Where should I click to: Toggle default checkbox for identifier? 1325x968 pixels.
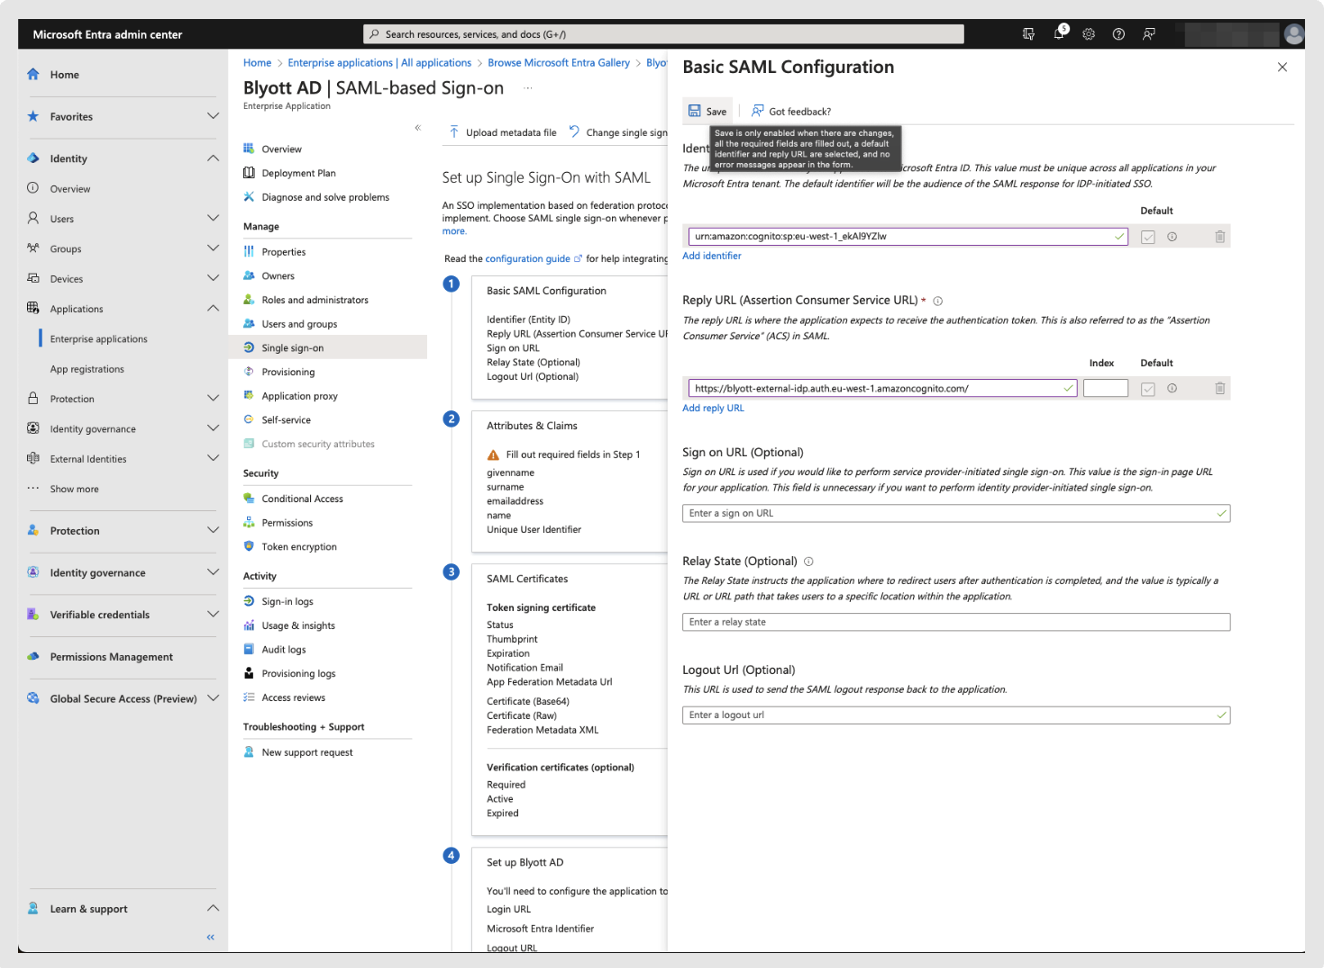tap(1148, 237)
